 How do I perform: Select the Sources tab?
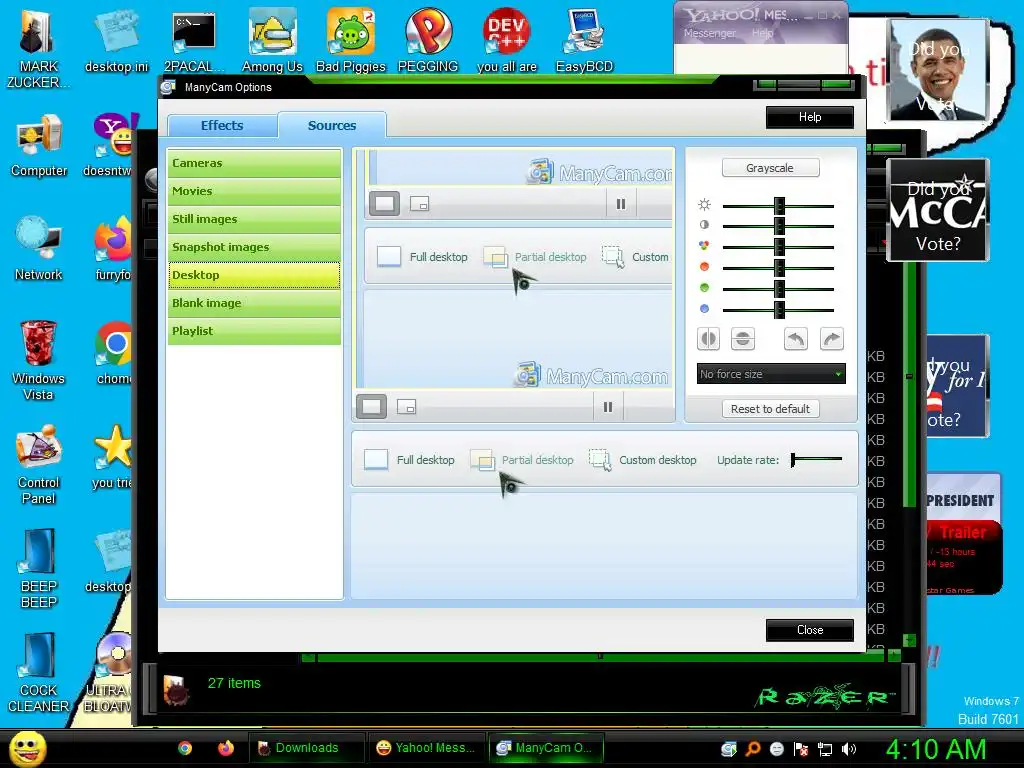coord(332,125)
